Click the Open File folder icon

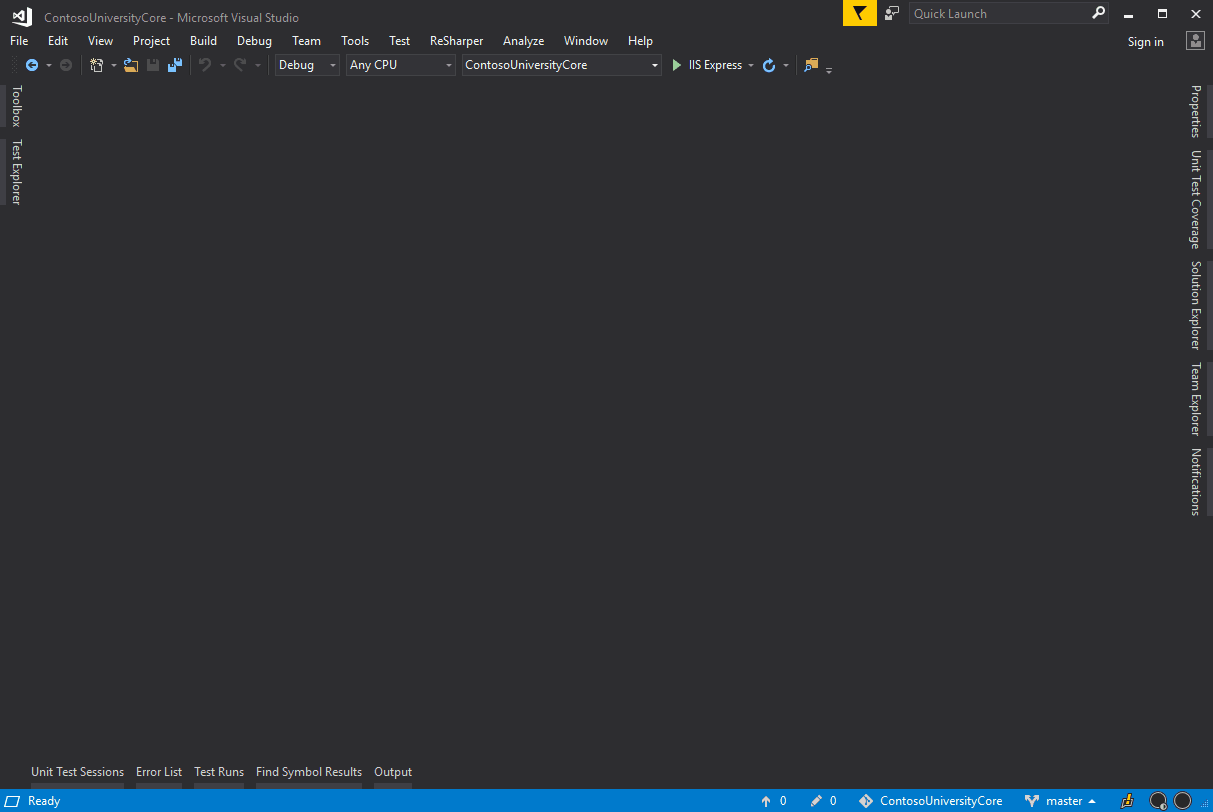click(x=131, y=65)
